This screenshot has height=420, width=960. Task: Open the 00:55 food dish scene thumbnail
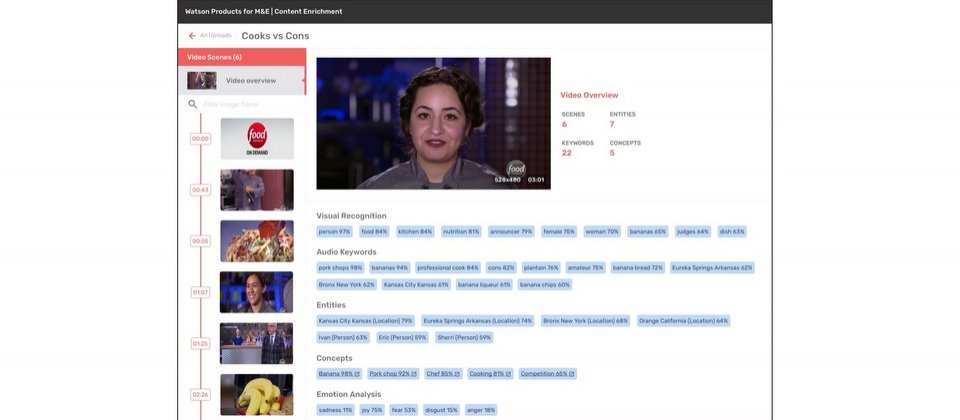257,241
